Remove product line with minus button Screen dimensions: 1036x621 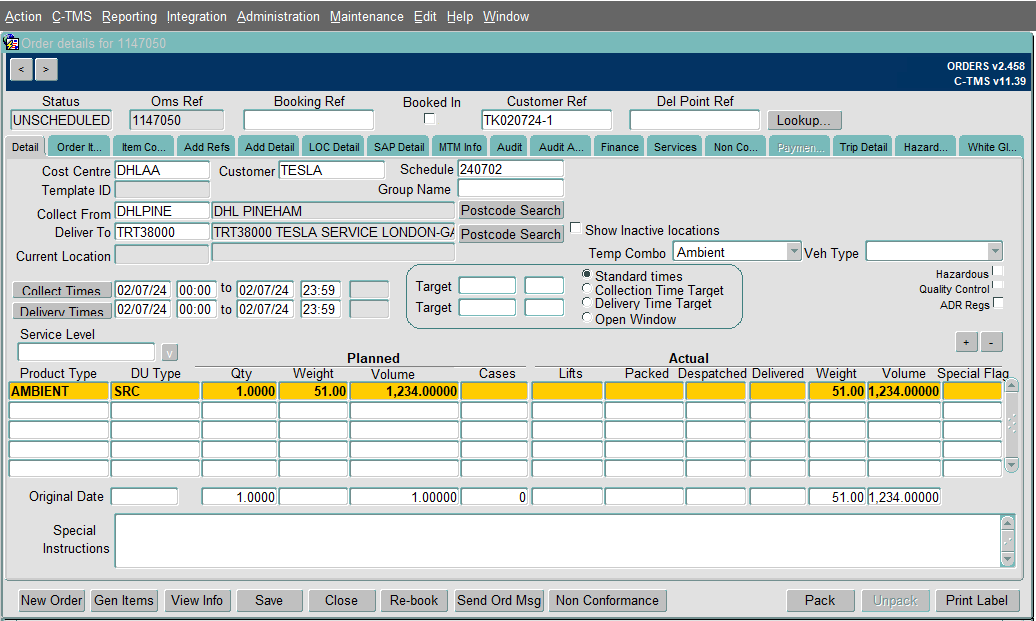[991, 342]
